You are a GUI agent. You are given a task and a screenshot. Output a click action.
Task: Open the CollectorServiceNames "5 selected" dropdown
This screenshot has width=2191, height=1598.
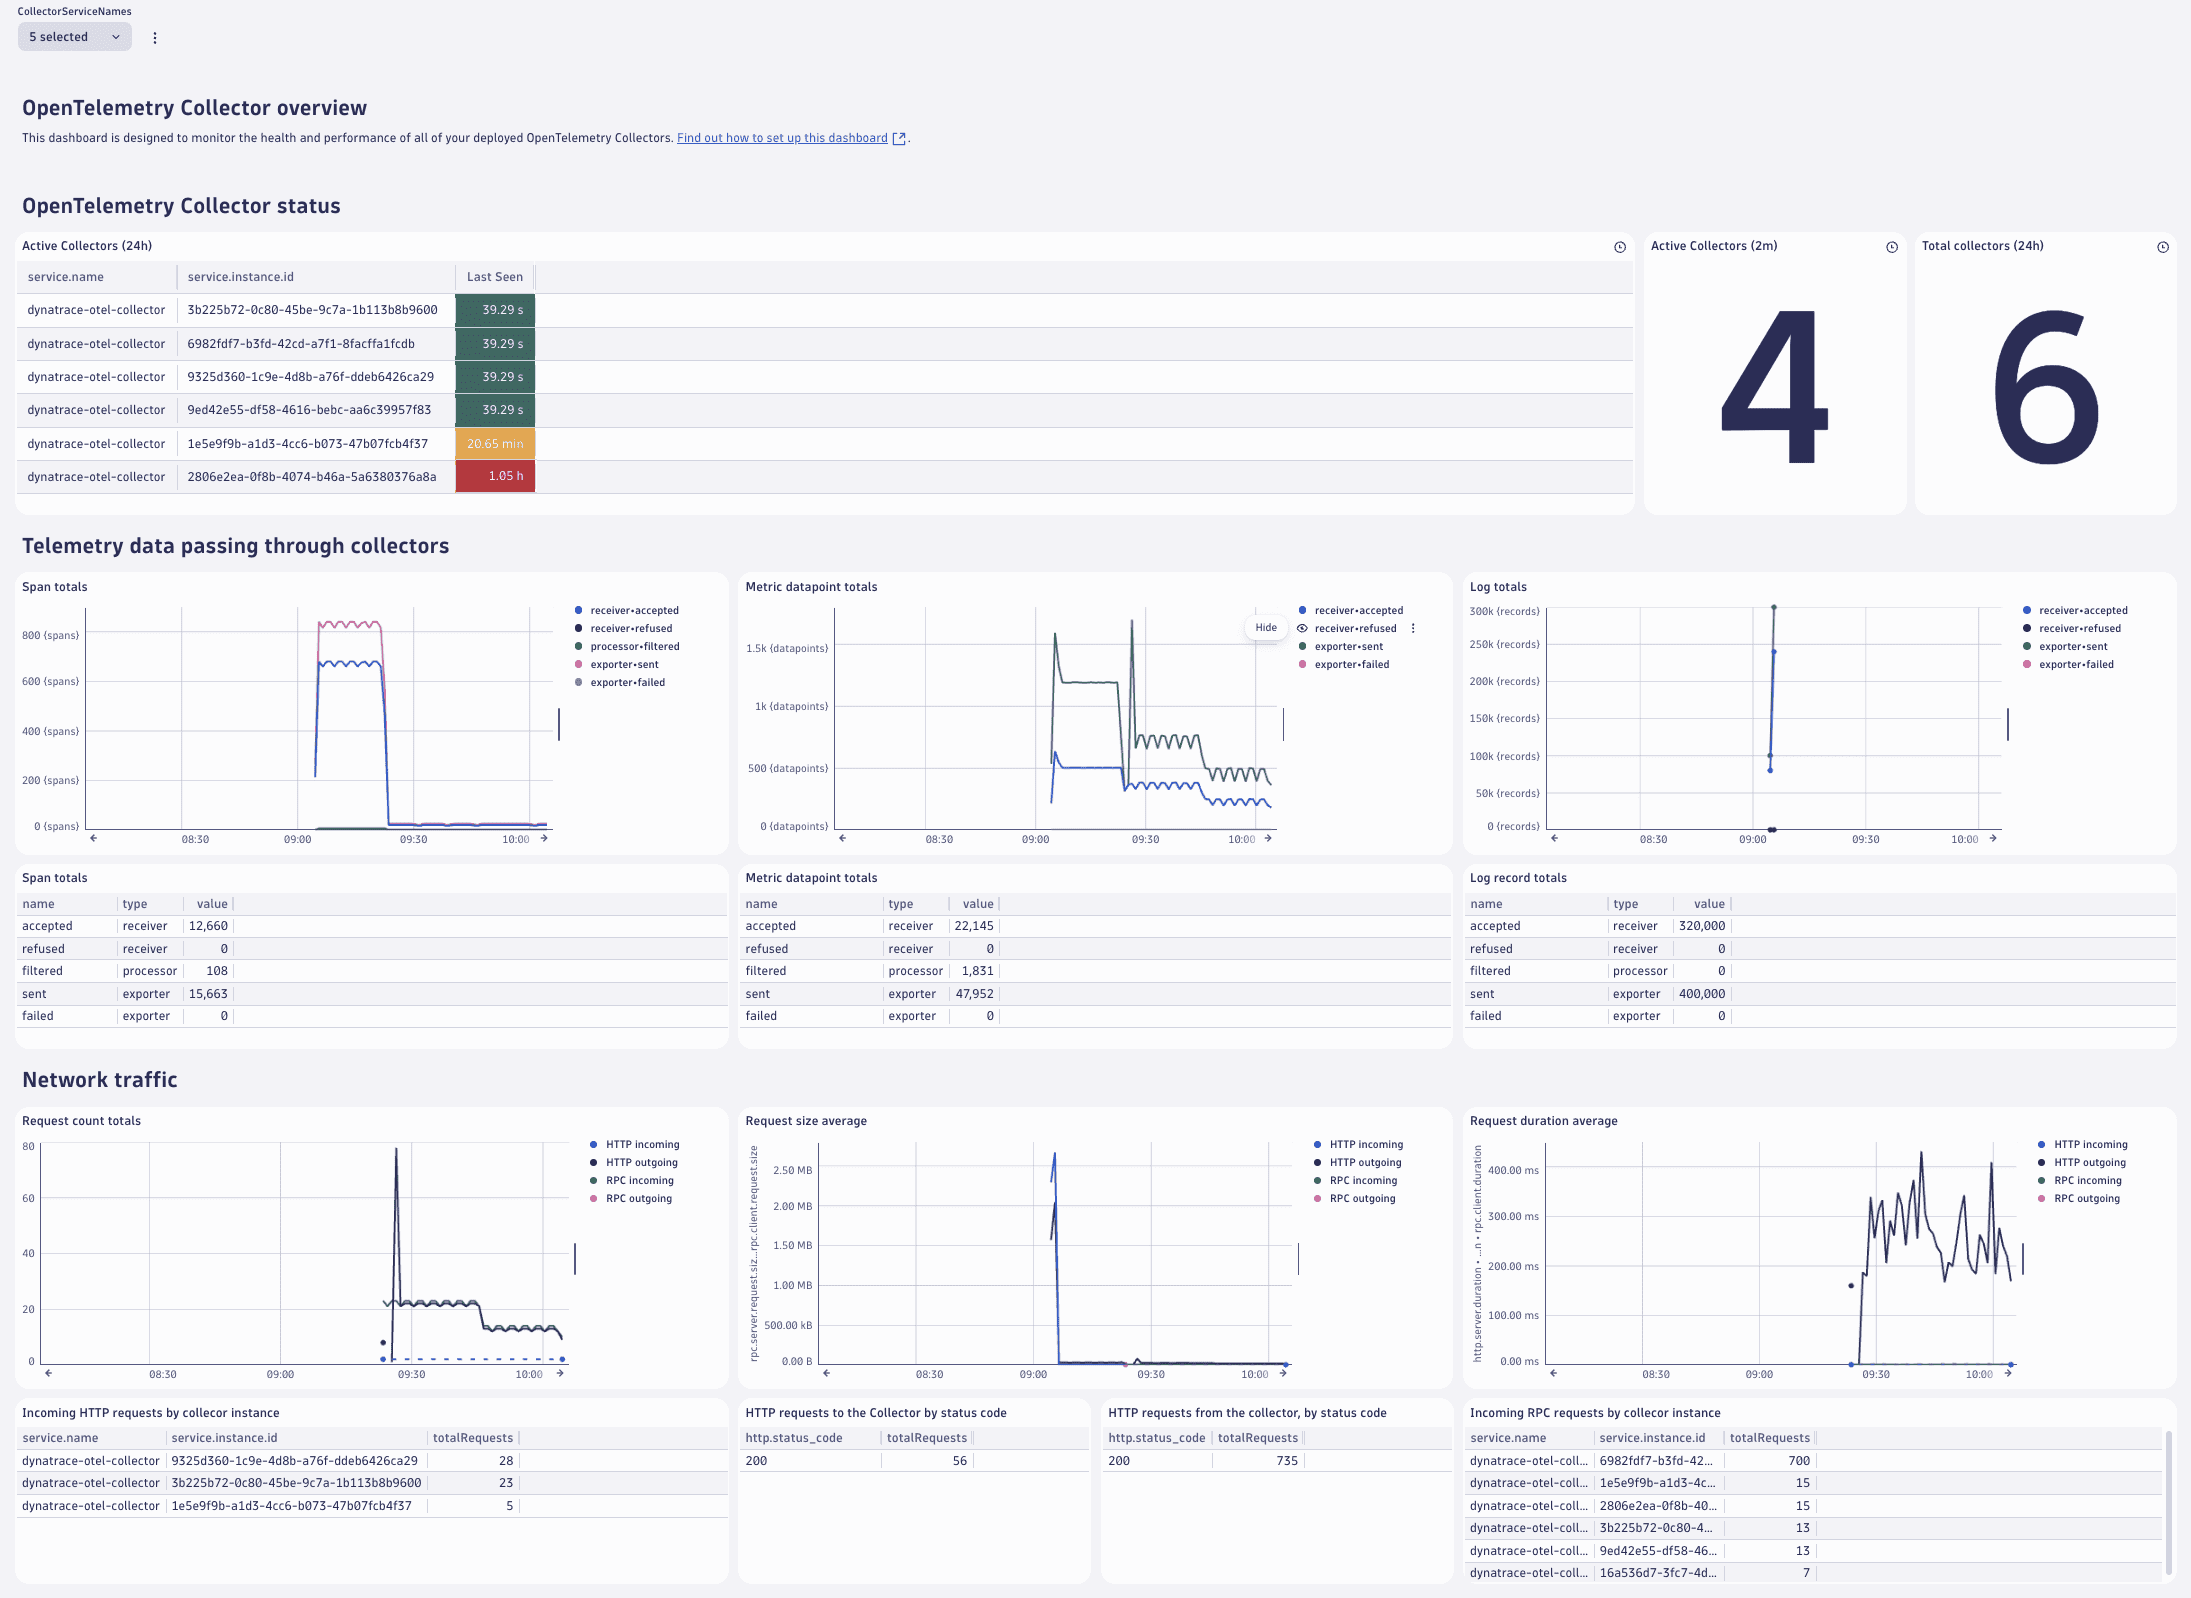tap(74, 37)
